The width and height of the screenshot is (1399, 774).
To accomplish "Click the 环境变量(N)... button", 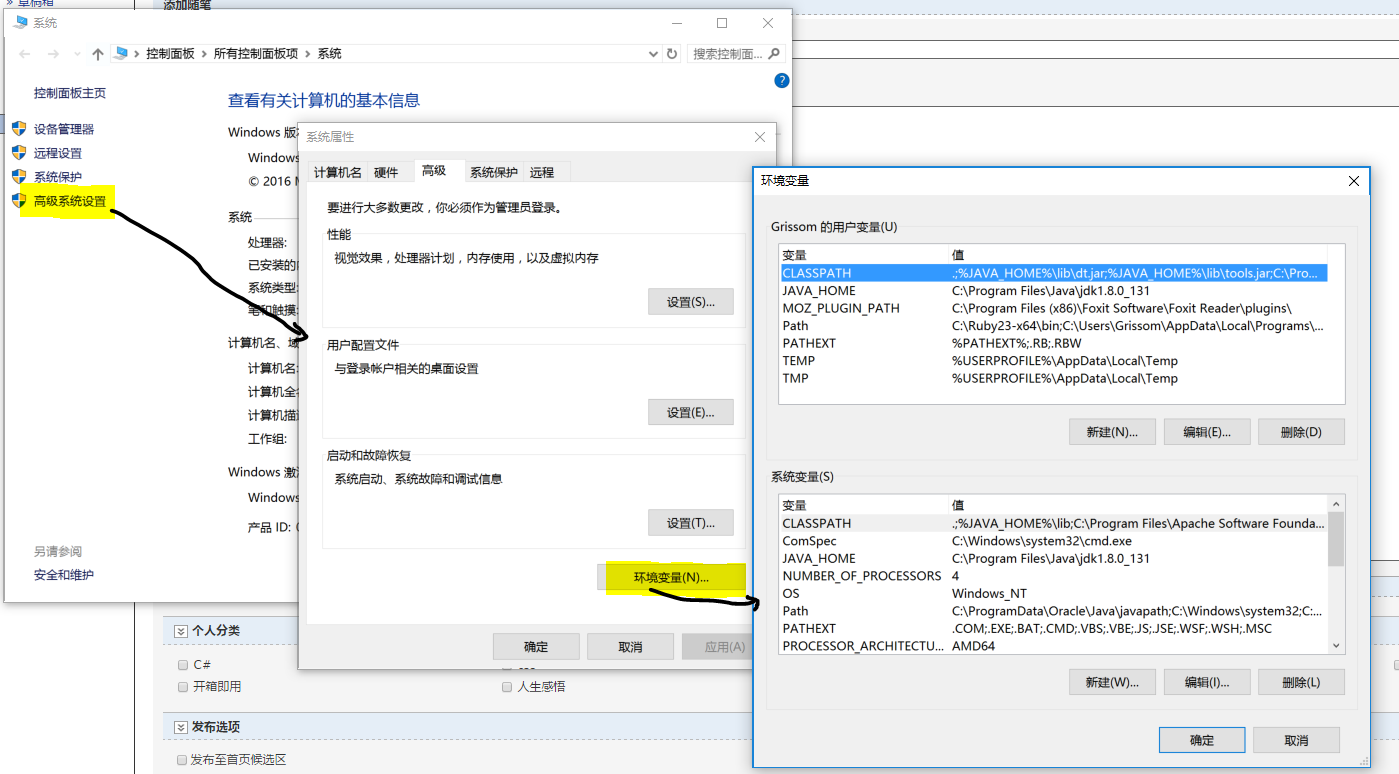I will [671, 577].
